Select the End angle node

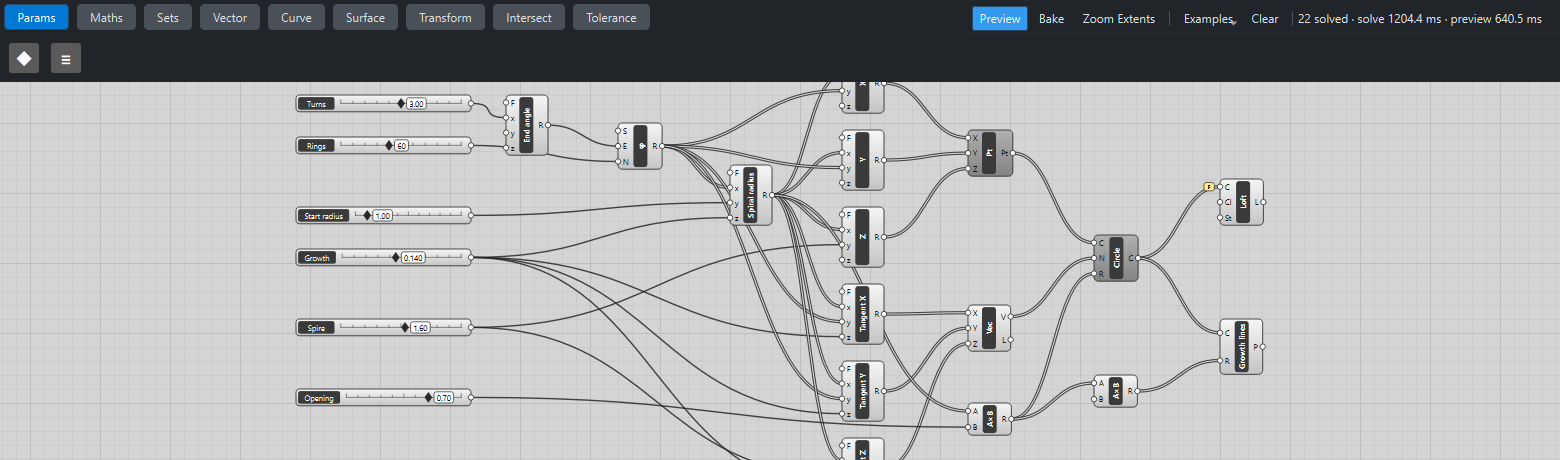(527, 125)
